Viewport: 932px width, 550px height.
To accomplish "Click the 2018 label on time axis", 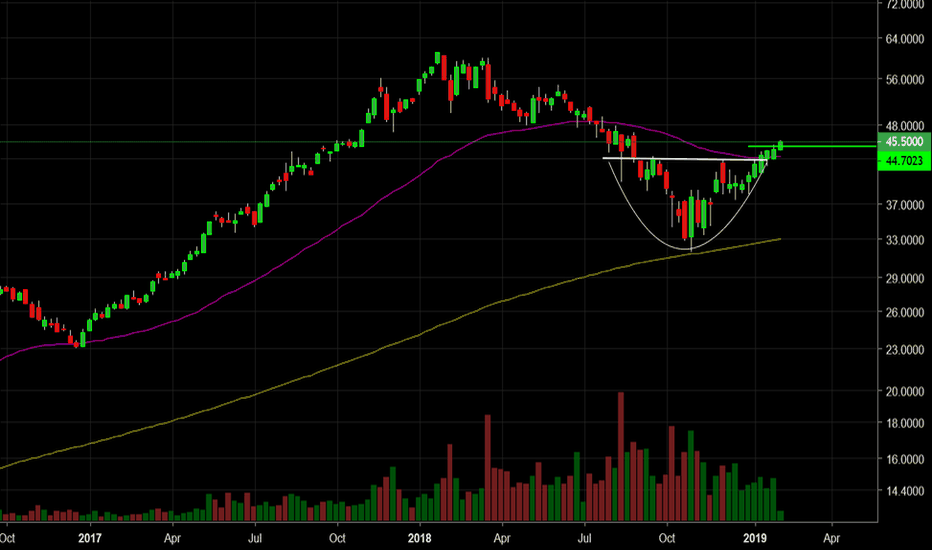I will coord(420,538).
